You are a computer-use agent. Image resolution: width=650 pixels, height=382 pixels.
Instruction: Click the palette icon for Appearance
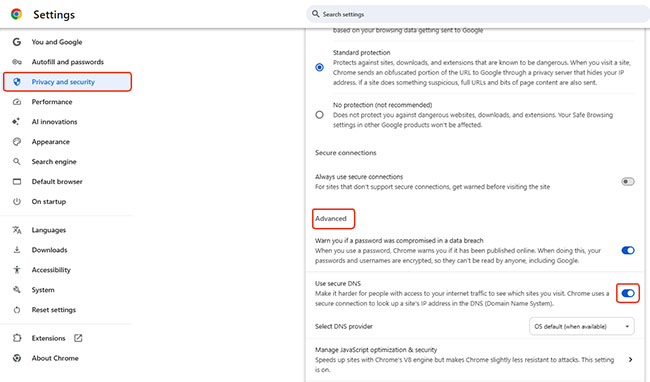click(17, 142)
